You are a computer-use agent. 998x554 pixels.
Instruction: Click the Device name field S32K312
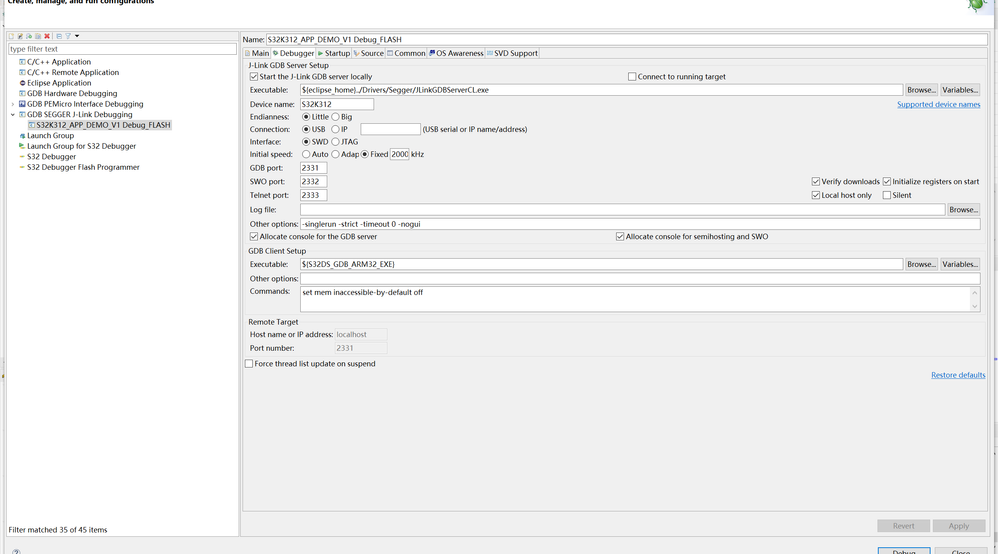pos(337,104)
